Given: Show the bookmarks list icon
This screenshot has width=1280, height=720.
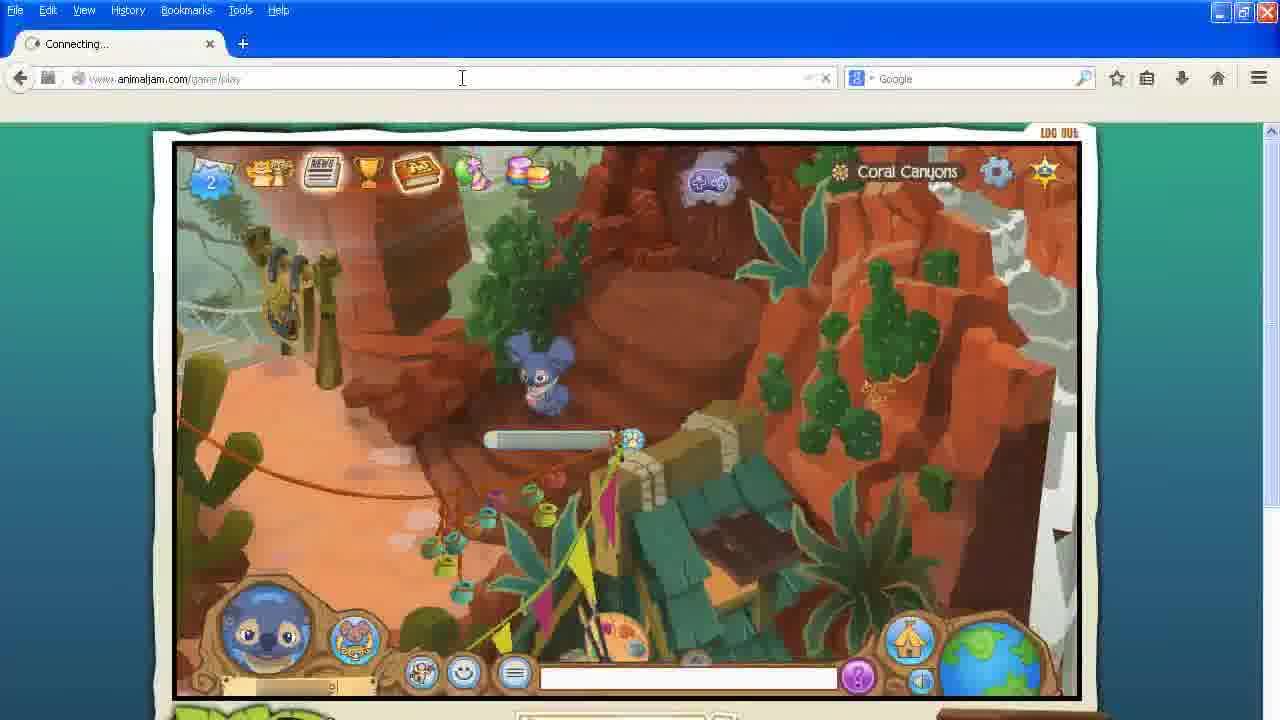Looking at the screenshot, I should pyautogui.click(x=1147, y=78).
